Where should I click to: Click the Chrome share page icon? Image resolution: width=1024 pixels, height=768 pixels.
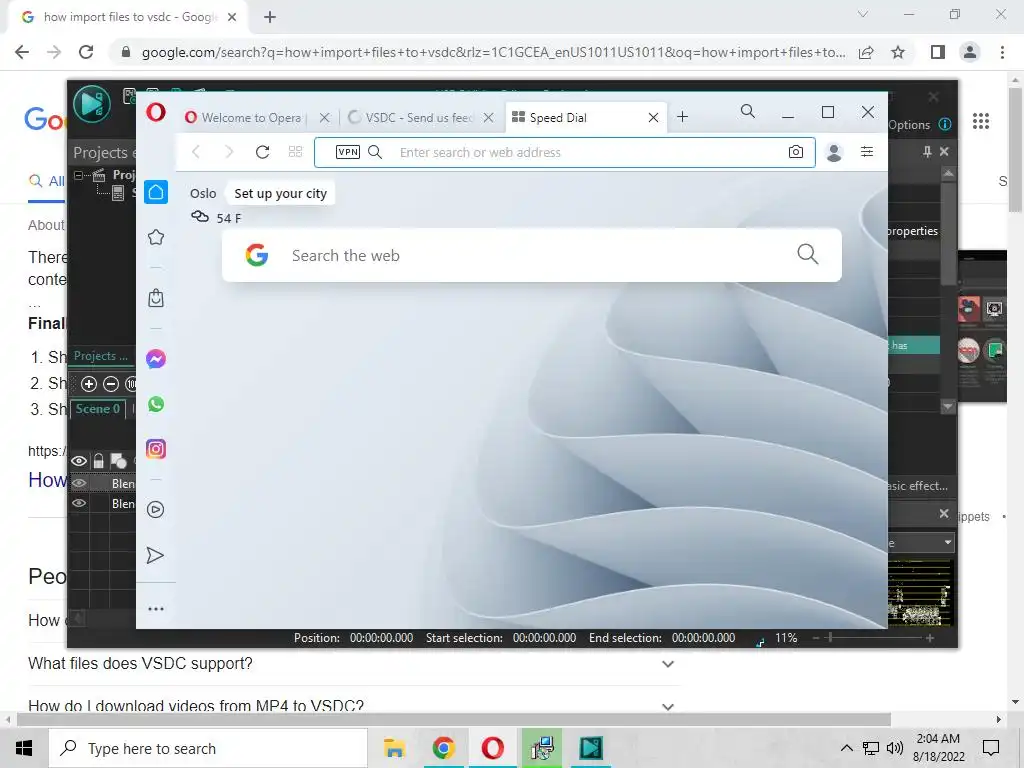coord(866,52)
